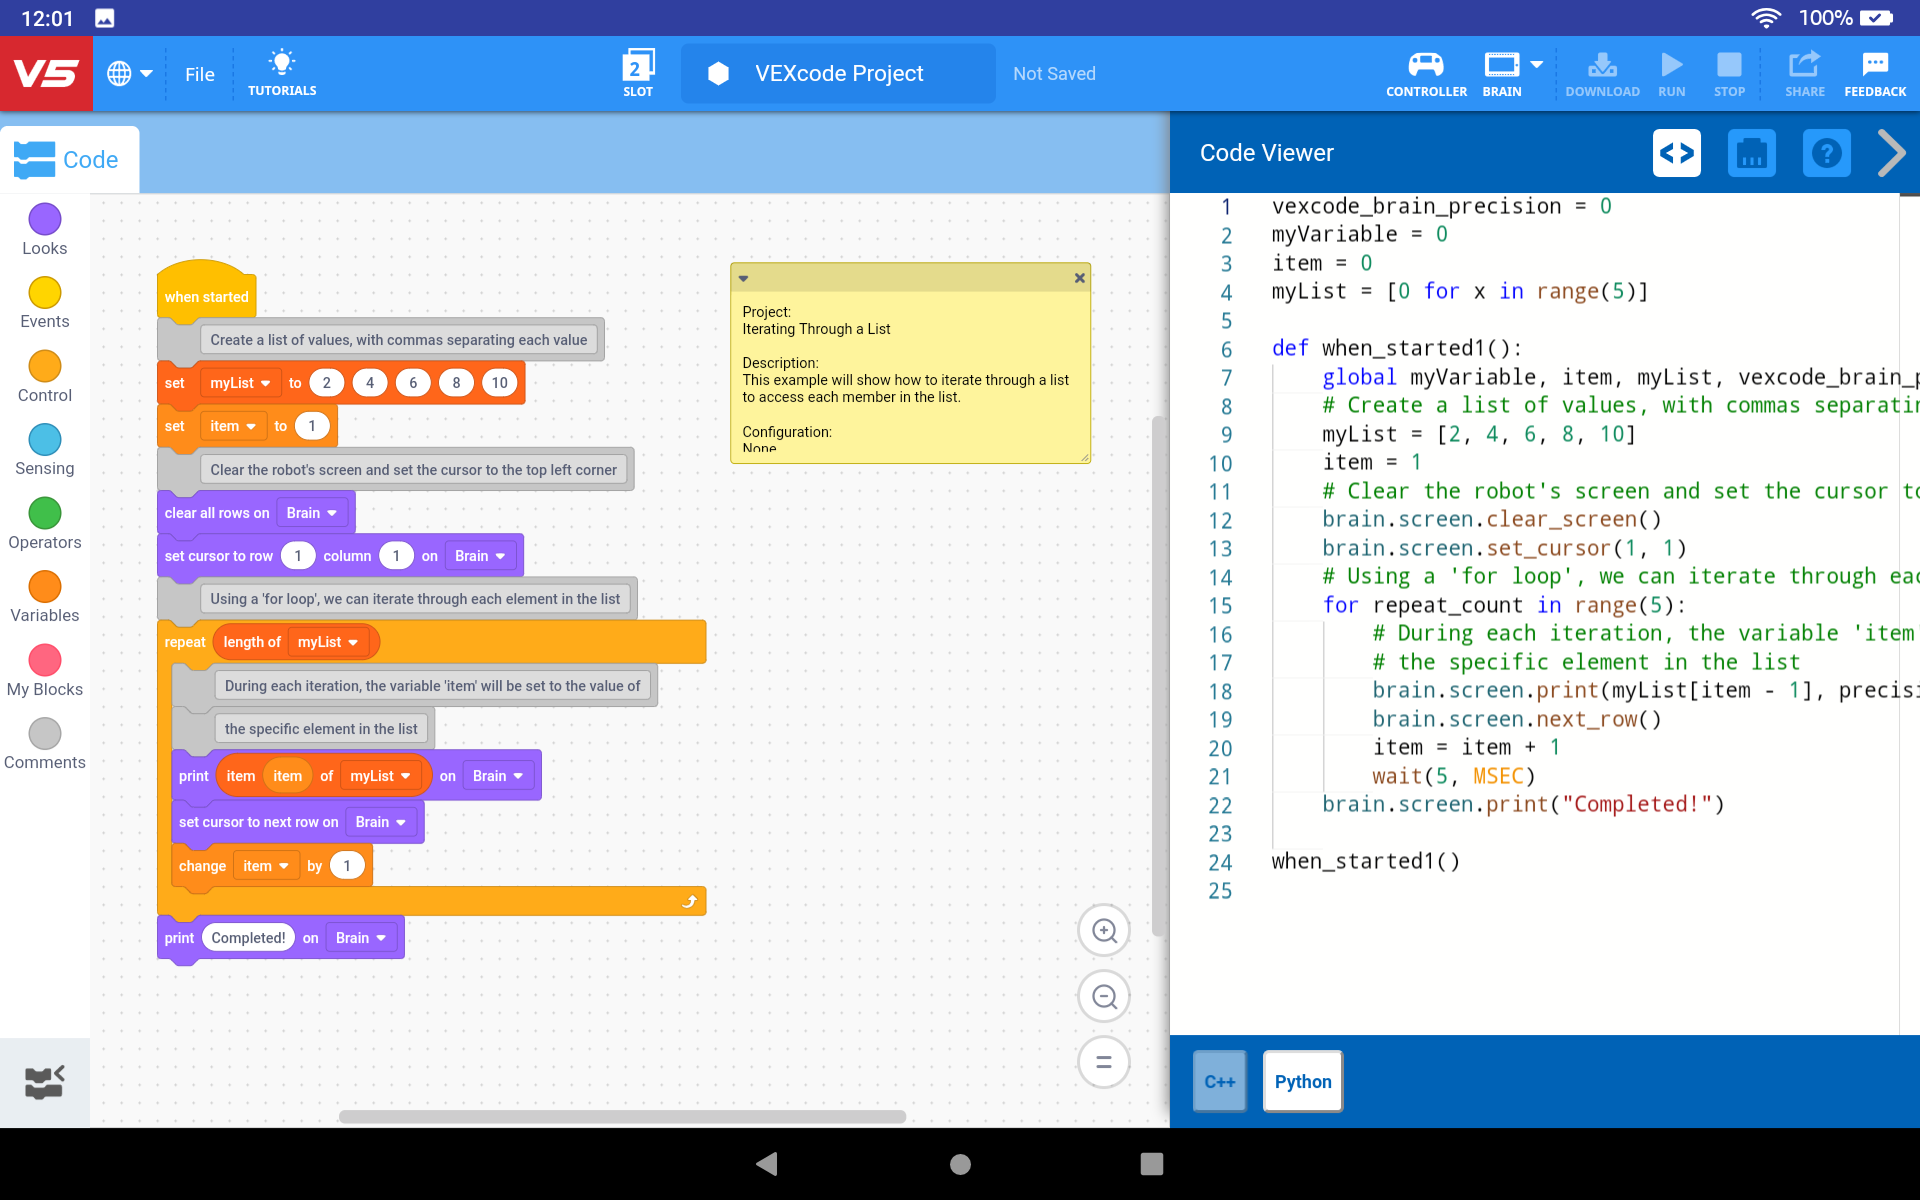This screenshot has width=1920, height=1200.
Task: Open the Controller settings icon
Action: coord(1425,73)
